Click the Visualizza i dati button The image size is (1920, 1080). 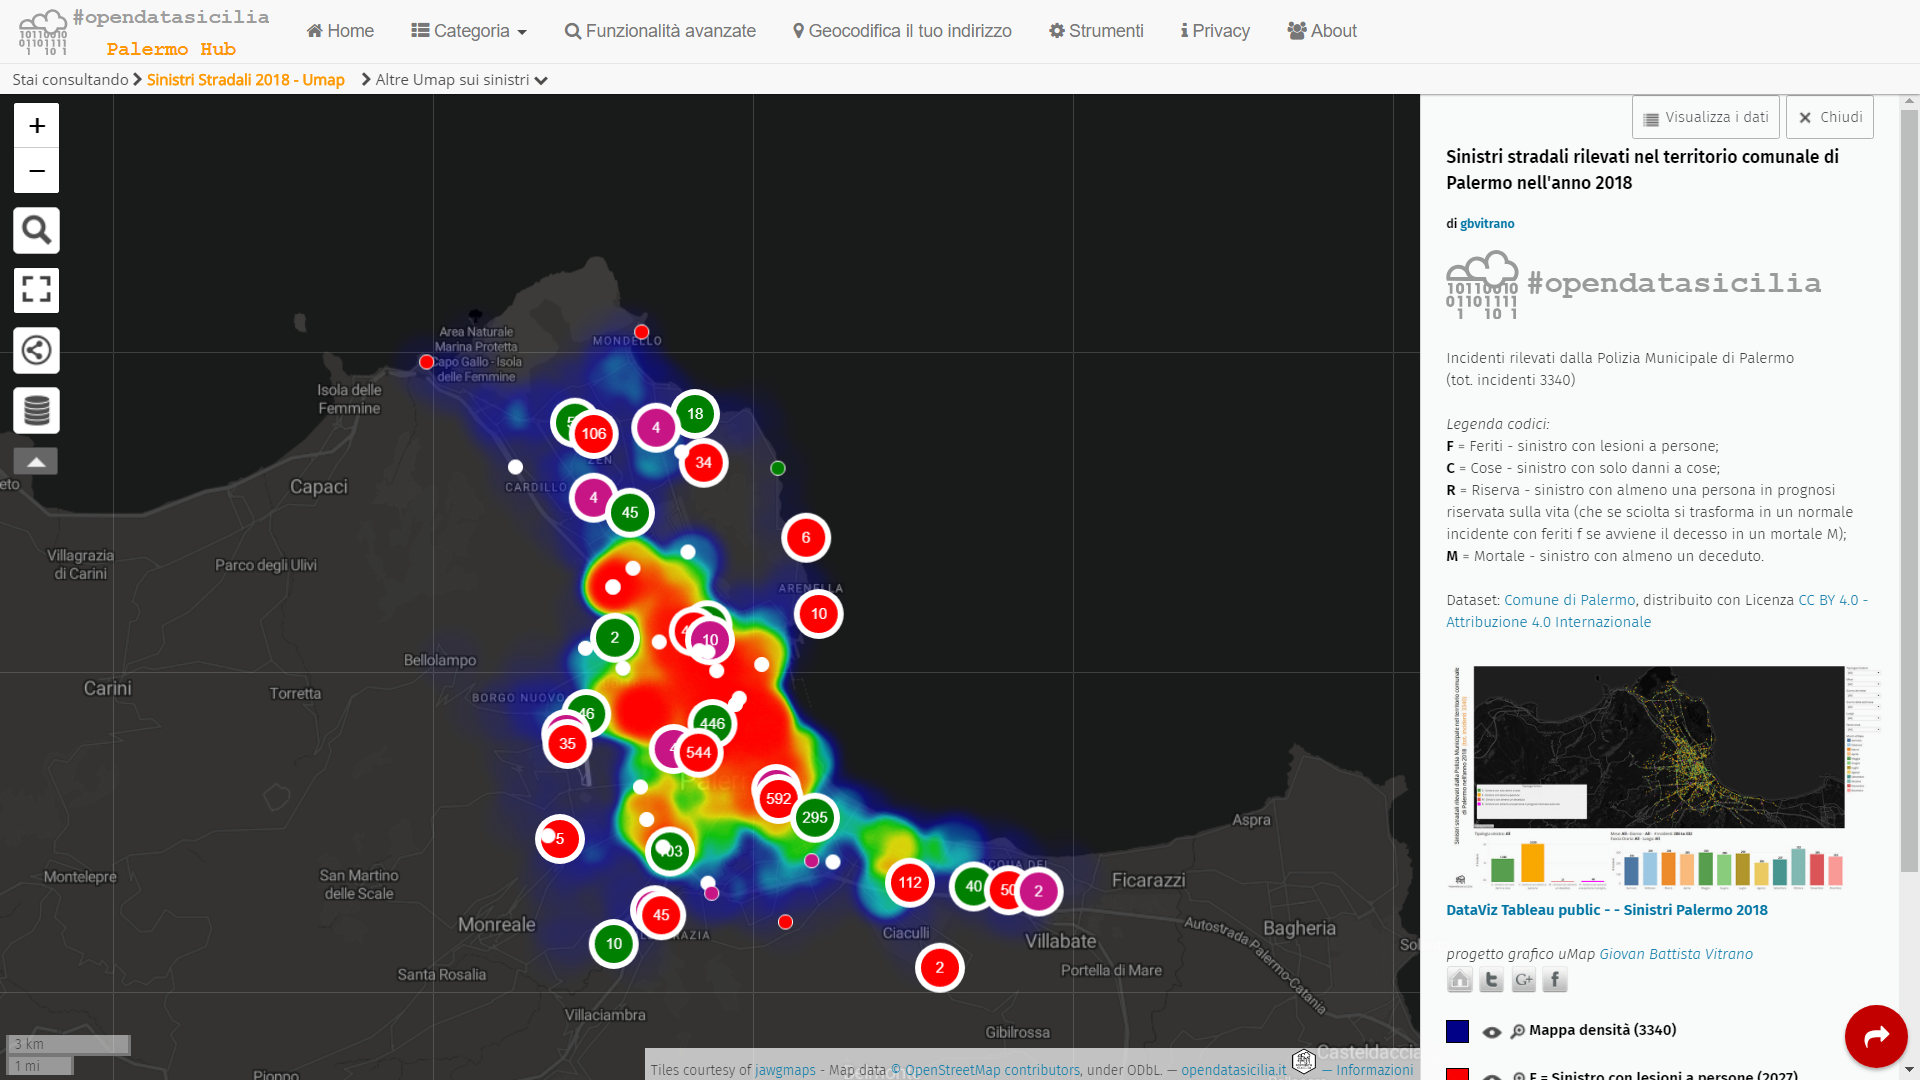pos(1705,118)
